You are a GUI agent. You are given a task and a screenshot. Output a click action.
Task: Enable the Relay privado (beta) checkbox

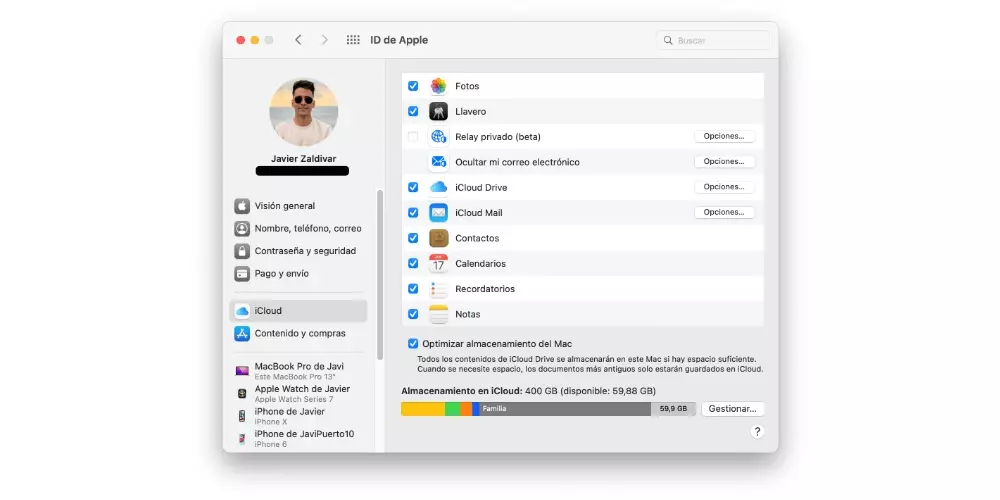point(413,137)
